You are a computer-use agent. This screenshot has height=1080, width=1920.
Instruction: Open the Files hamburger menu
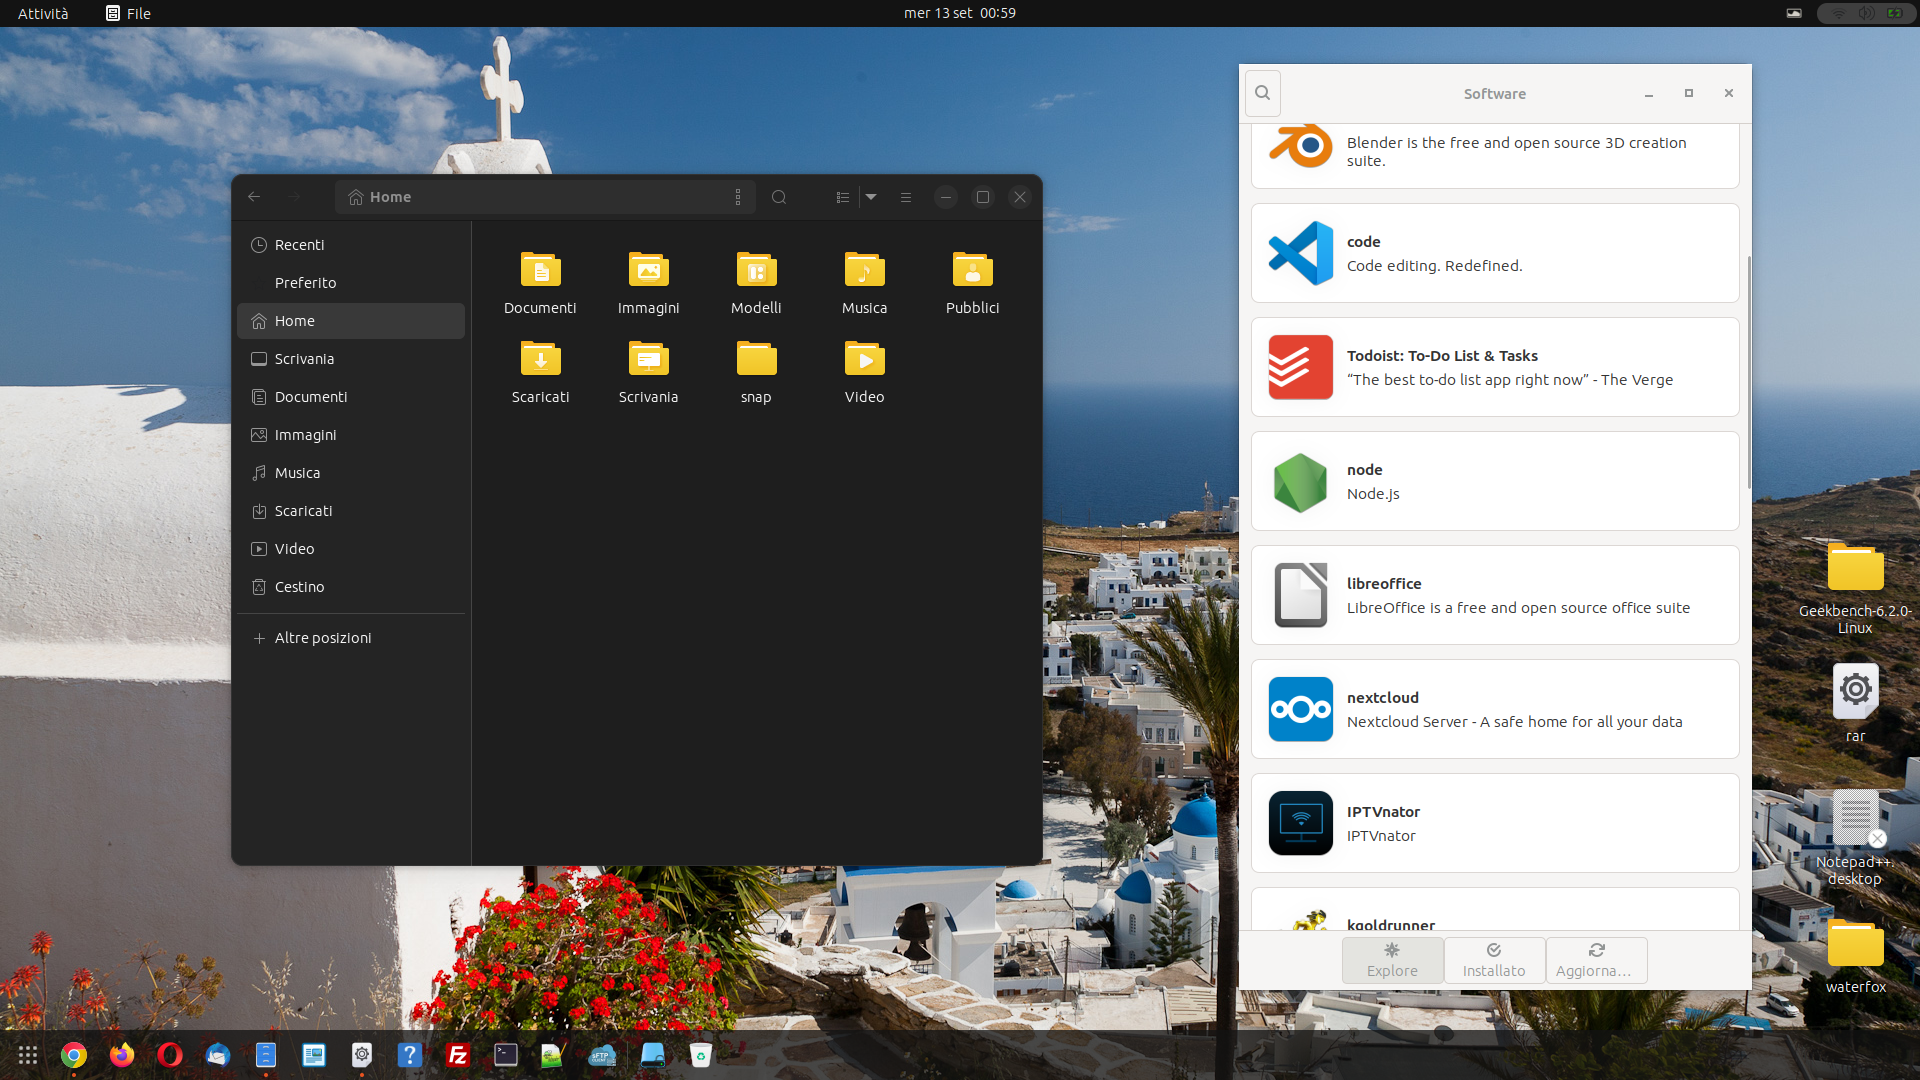tap(906, 197)
